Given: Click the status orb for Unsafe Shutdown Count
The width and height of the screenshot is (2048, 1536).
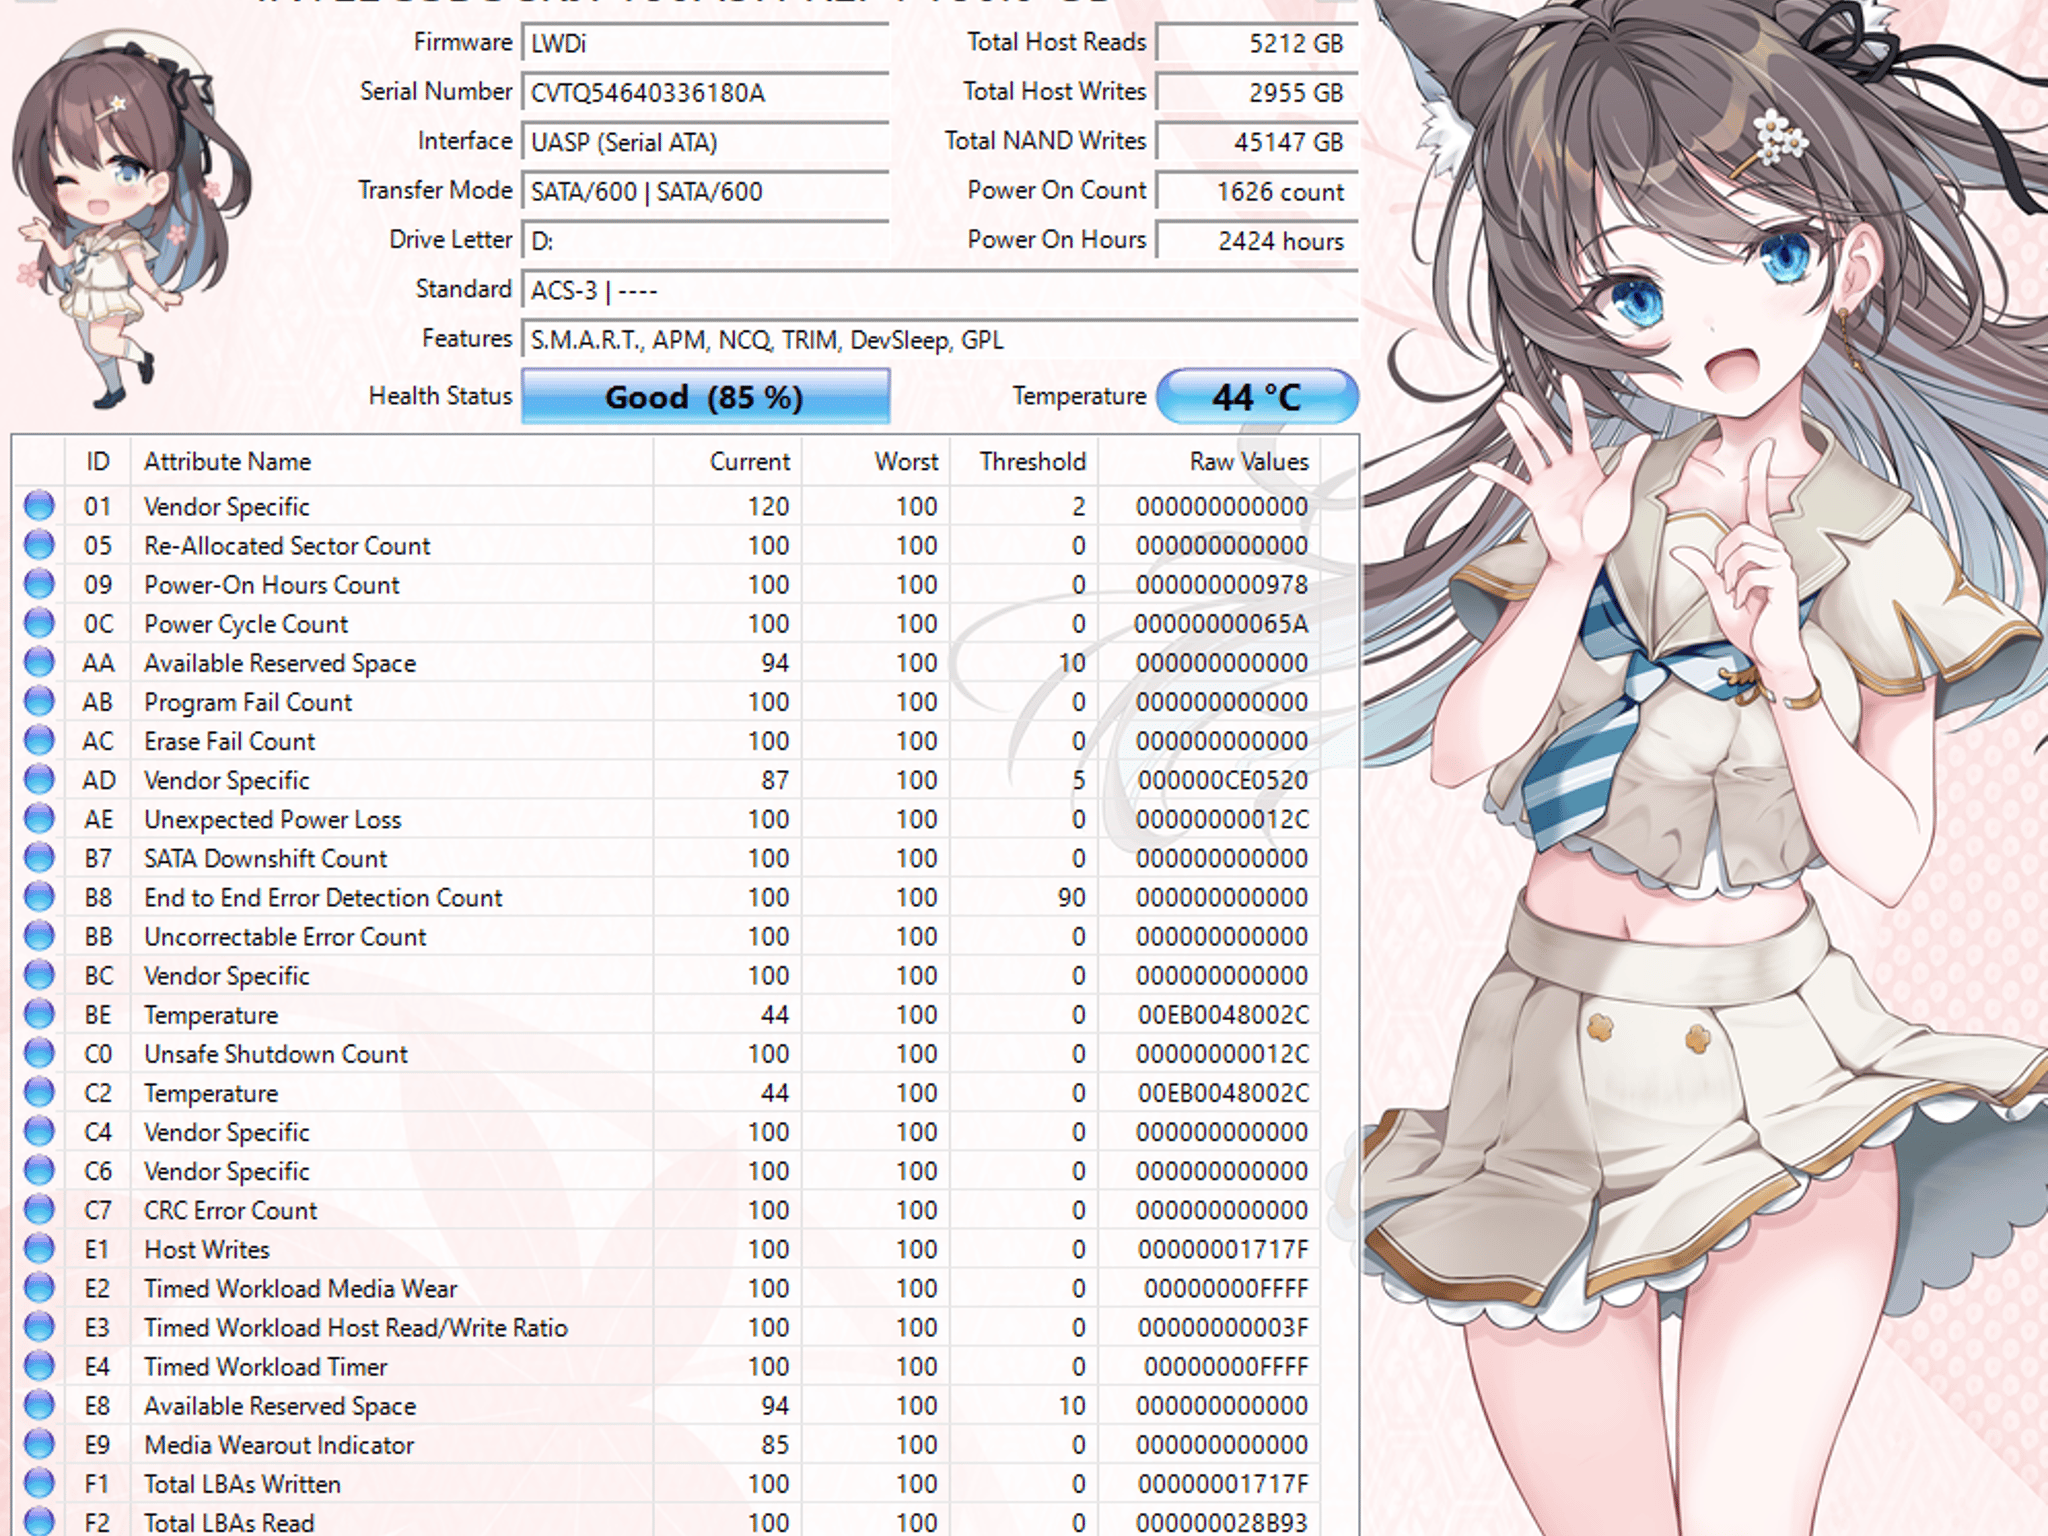Looking at the screenshot, I should click(x=39, y=1053).
